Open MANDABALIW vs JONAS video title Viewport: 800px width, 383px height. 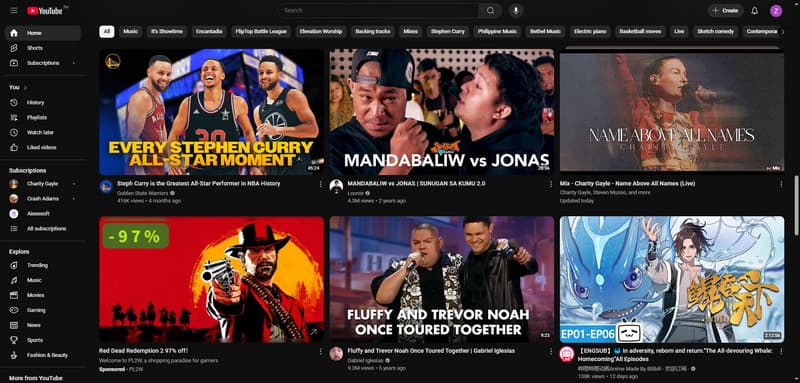(416, 184)
